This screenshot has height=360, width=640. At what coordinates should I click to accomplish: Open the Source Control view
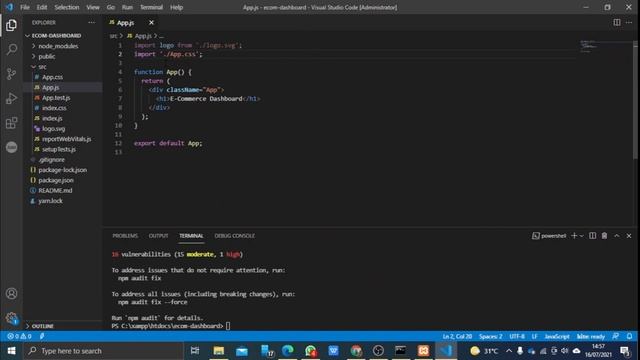[11, 74]
